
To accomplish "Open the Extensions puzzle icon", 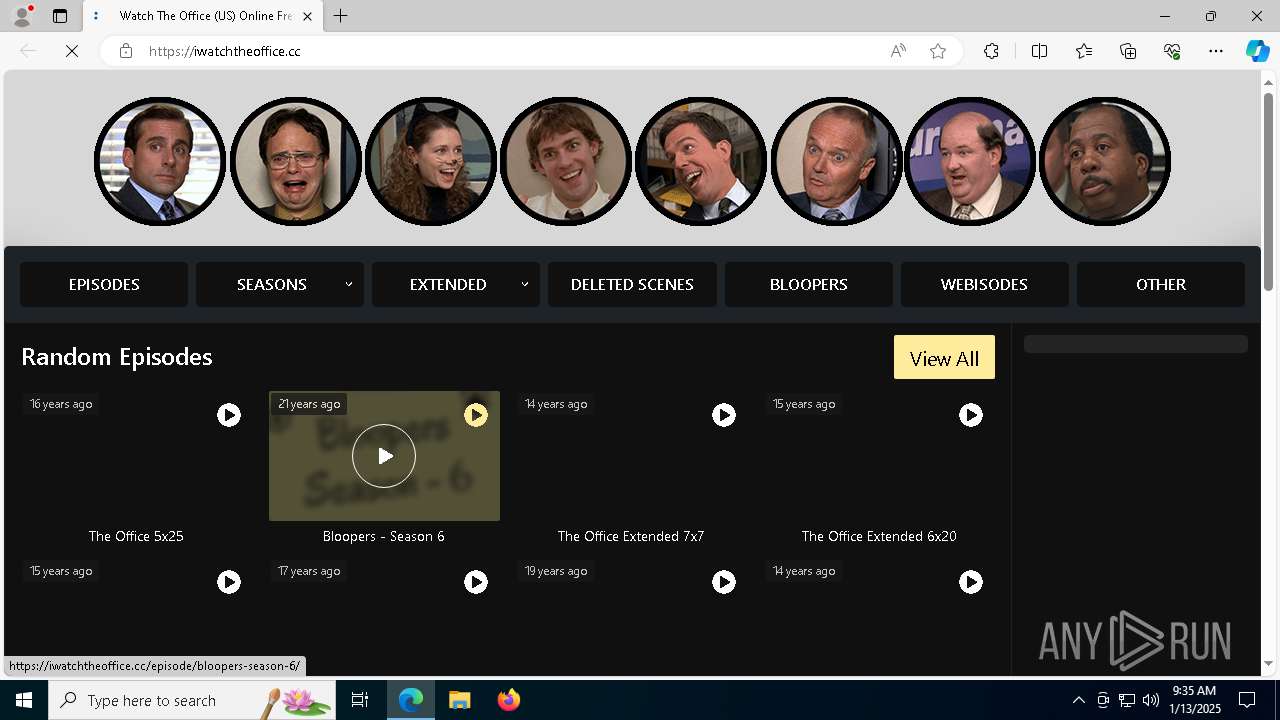I will point(991,51).
